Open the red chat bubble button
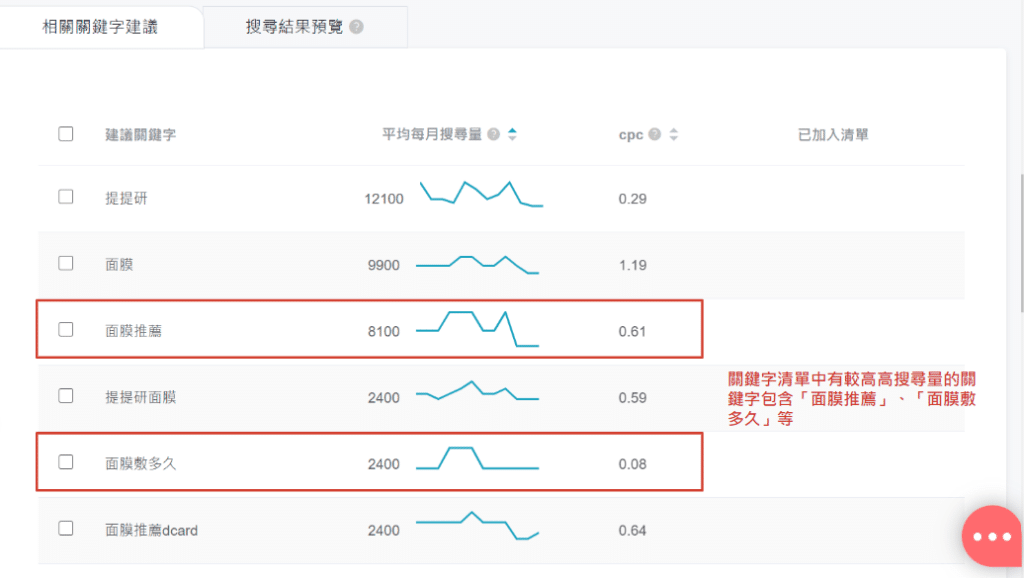 [x=991, y=536]
